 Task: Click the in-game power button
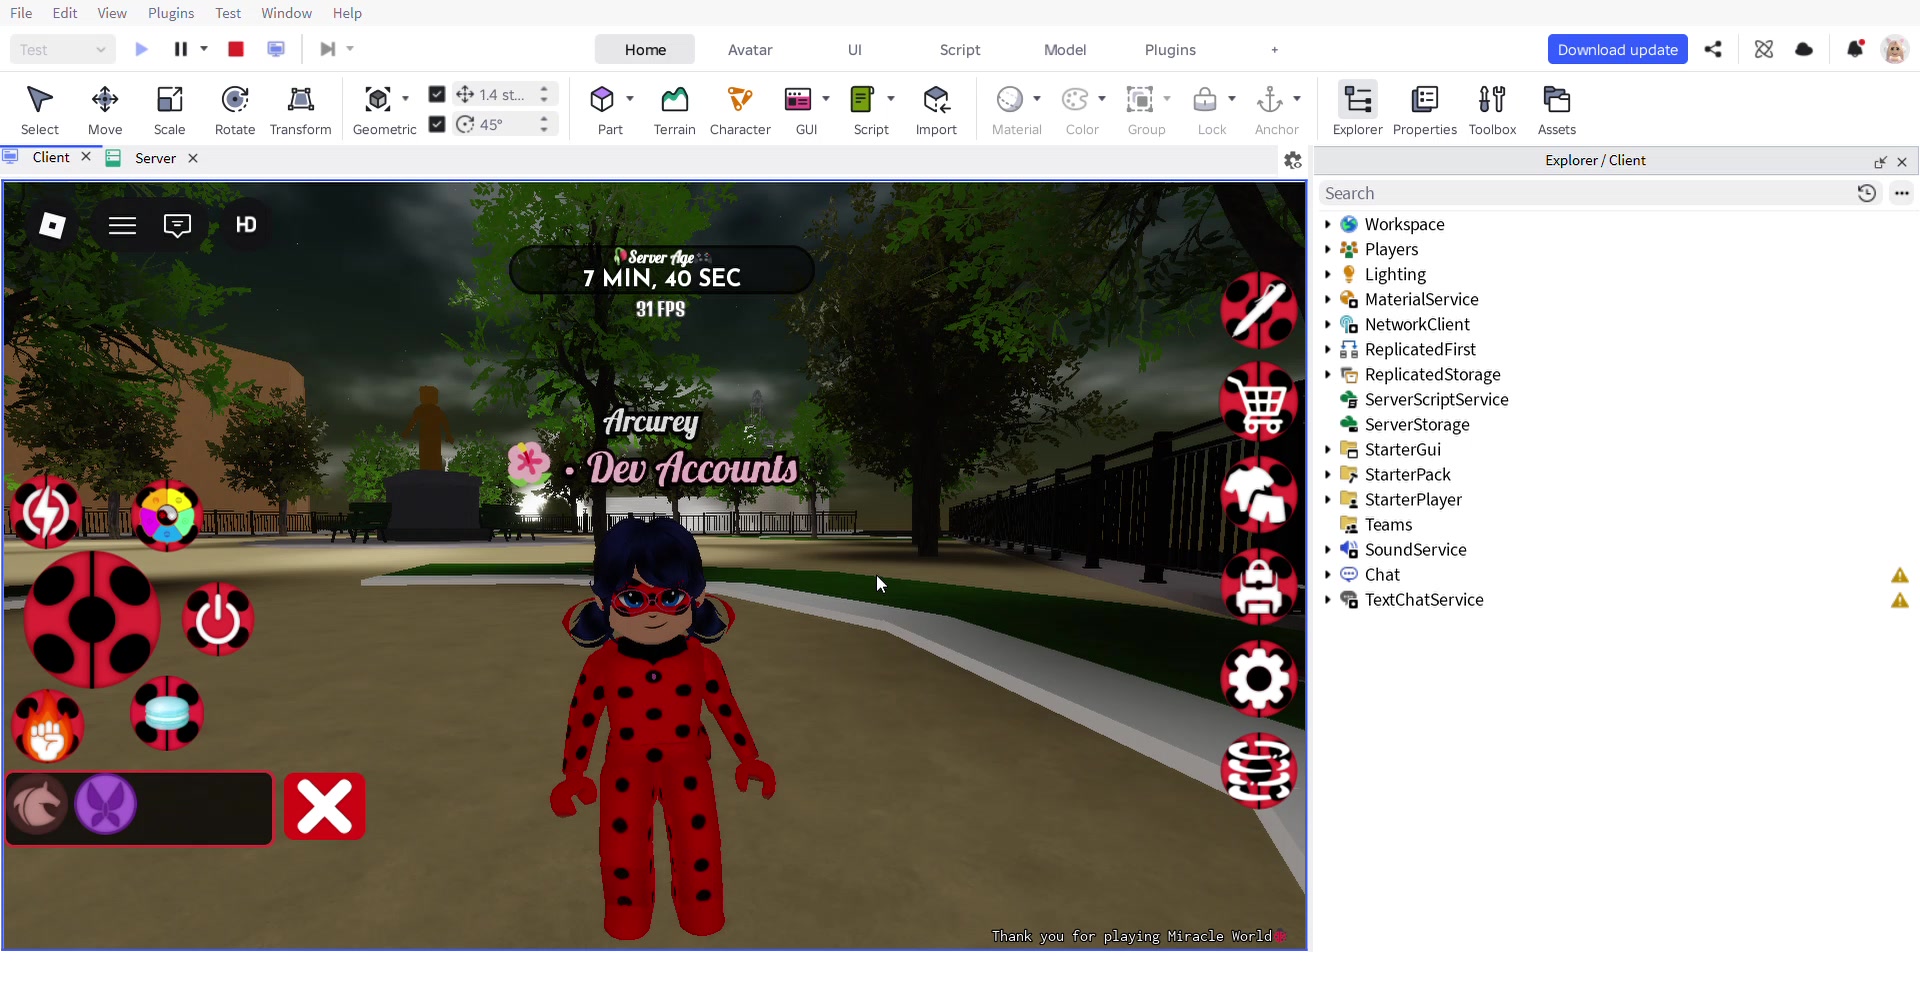pyautogui.click(x=218, y=620)
